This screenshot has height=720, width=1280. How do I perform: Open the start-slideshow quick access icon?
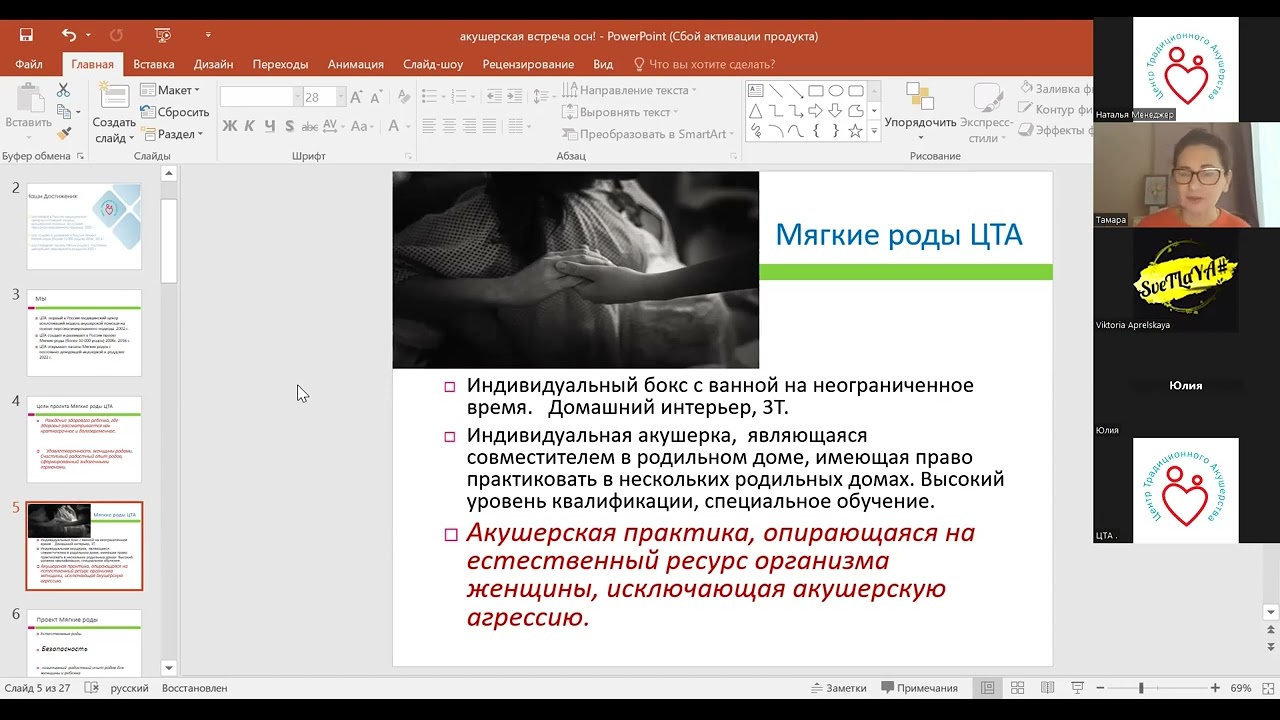[x=161, y=35]
